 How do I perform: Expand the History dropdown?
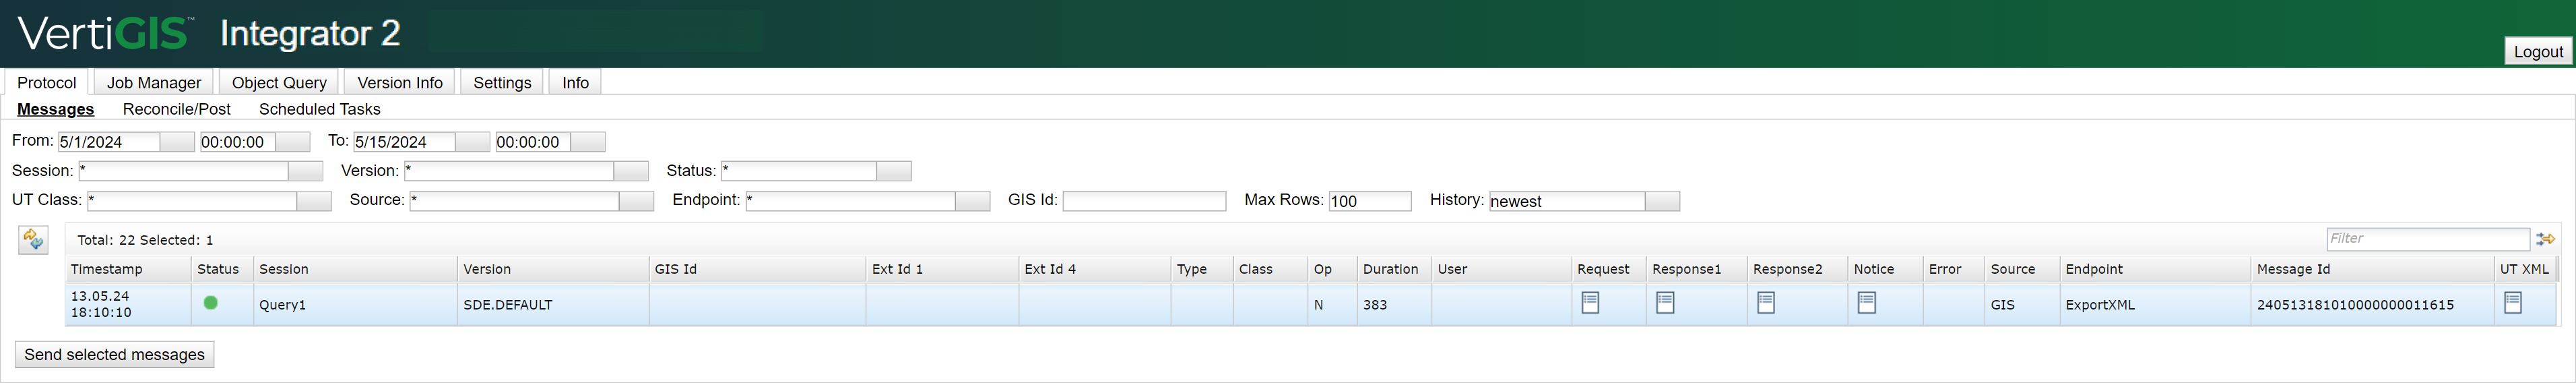click(1662, 201)
